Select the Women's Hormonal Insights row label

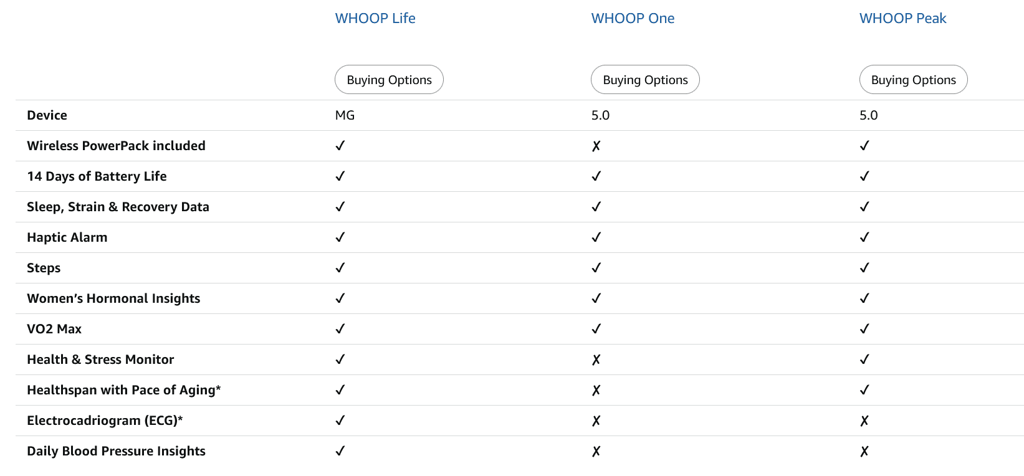[x=113, y=299]
